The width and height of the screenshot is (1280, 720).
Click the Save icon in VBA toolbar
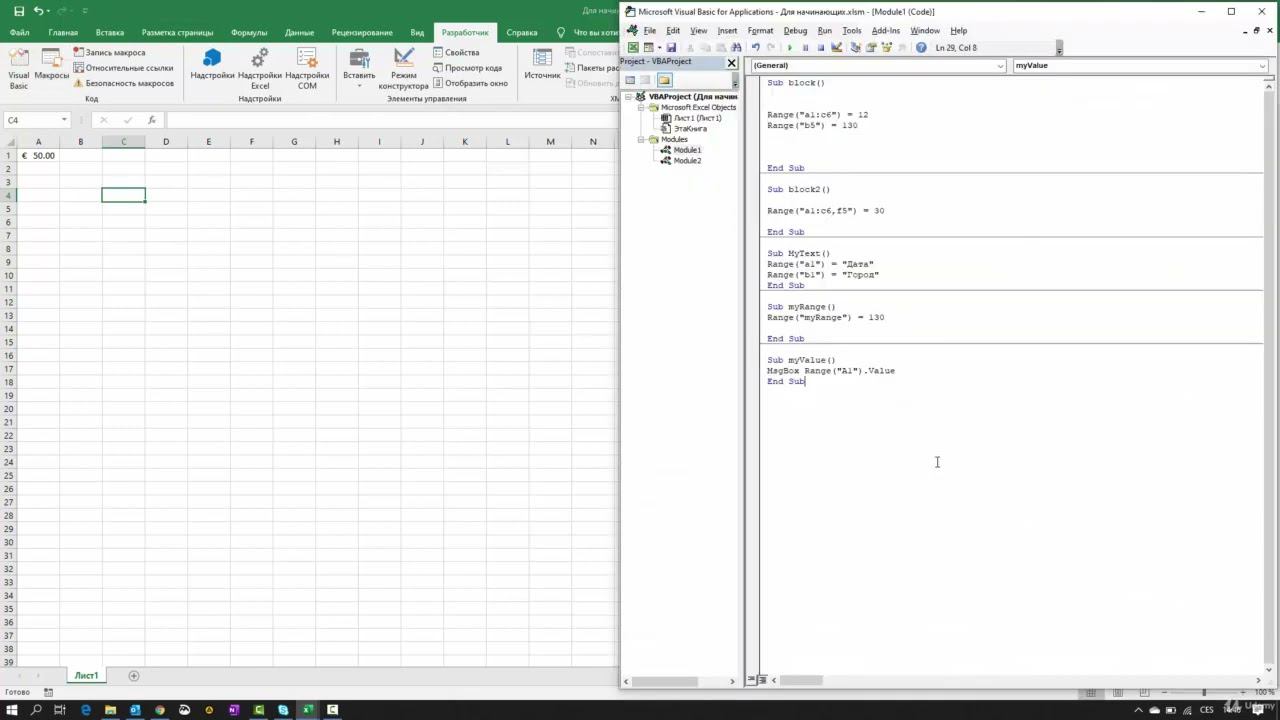671,47
